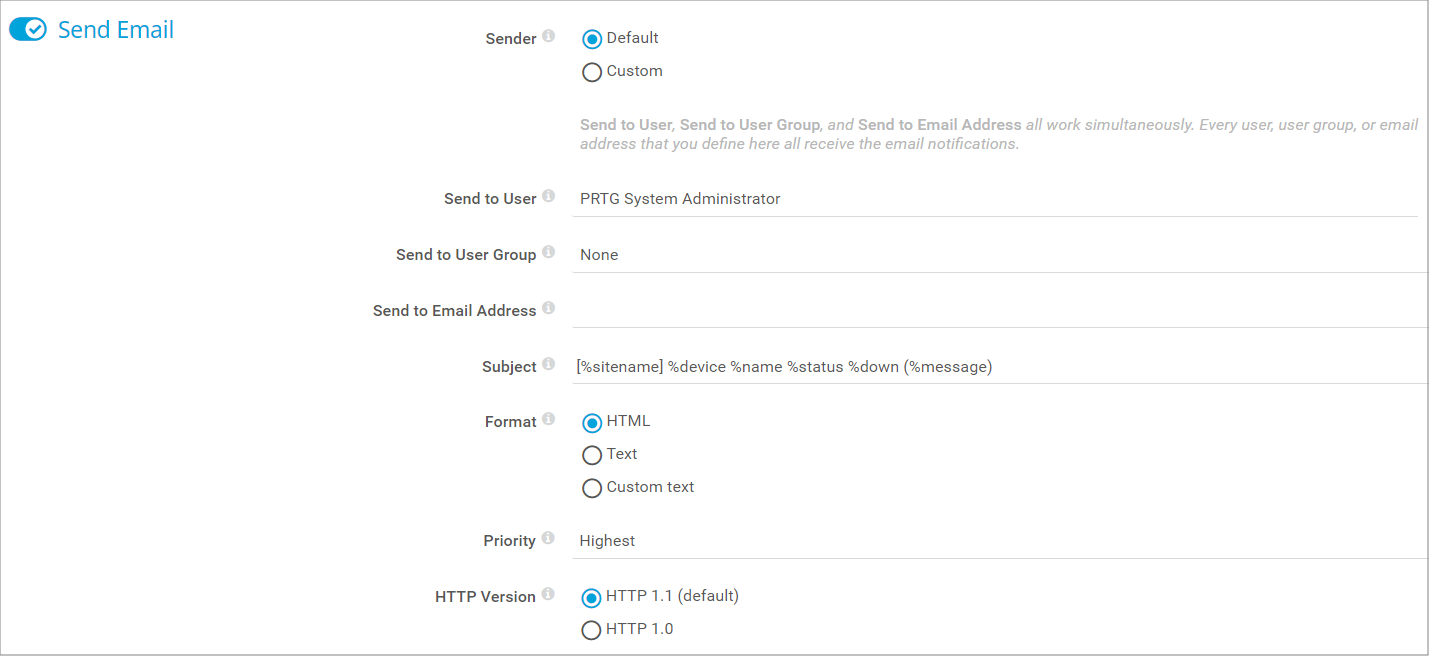Select HTTP 1.0 version radio button

click(x=592, y=630)
